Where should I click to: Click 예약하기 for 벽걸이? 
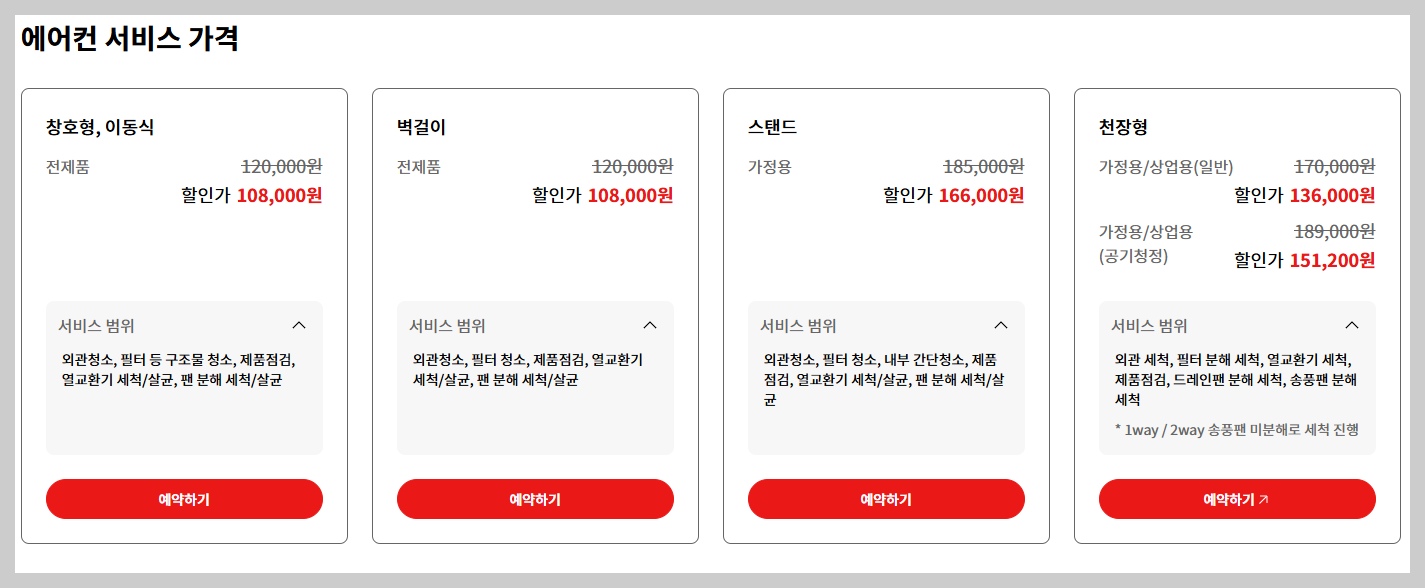pyautogui.click(x=535, y=497)
